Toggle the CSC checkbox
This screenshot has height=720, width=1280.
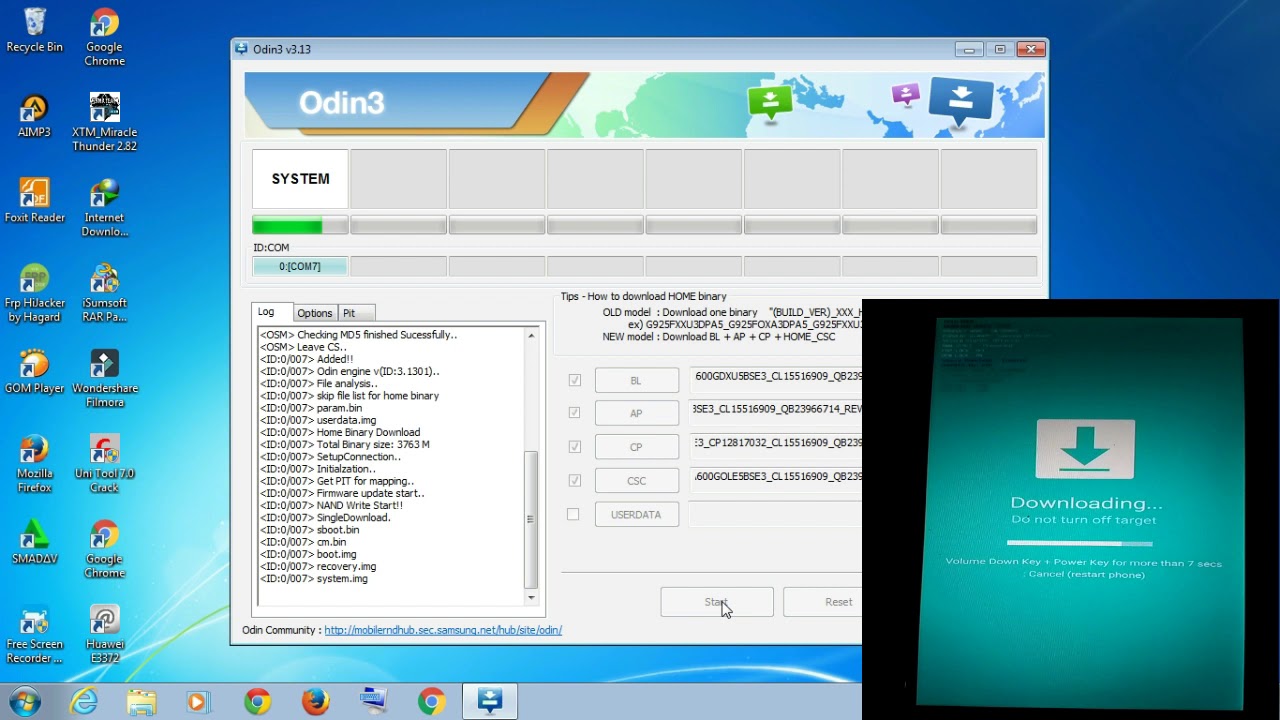tap(574, 480)
